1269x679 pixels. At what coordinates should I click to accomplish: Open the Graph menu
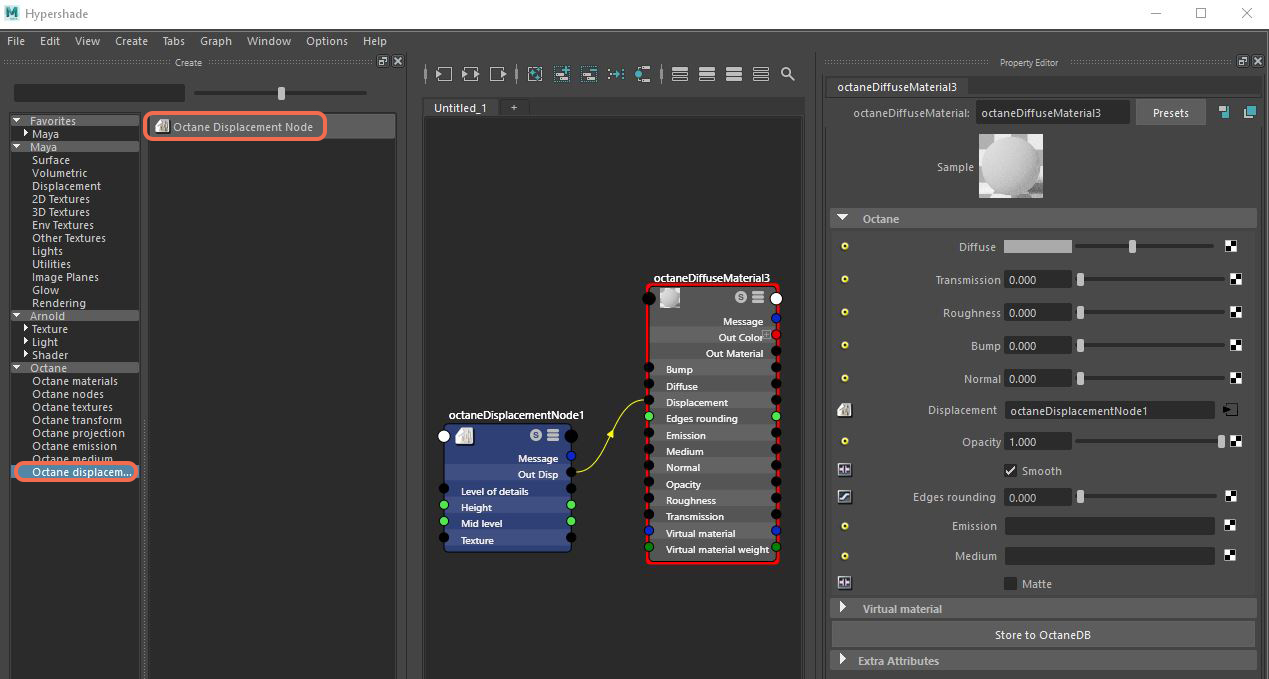(x=215, y=41)
